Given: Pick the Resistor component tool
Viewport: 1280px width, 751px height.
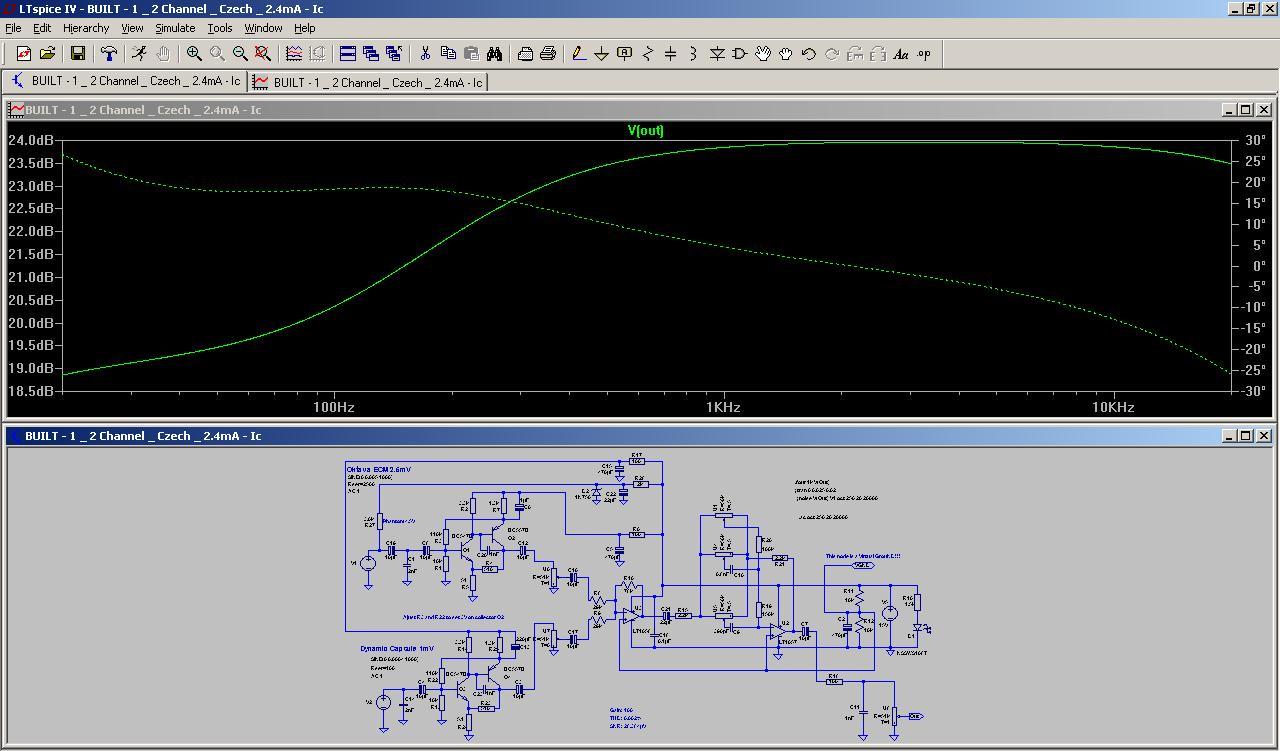Looking at the screenshot, I should point(648,54).
